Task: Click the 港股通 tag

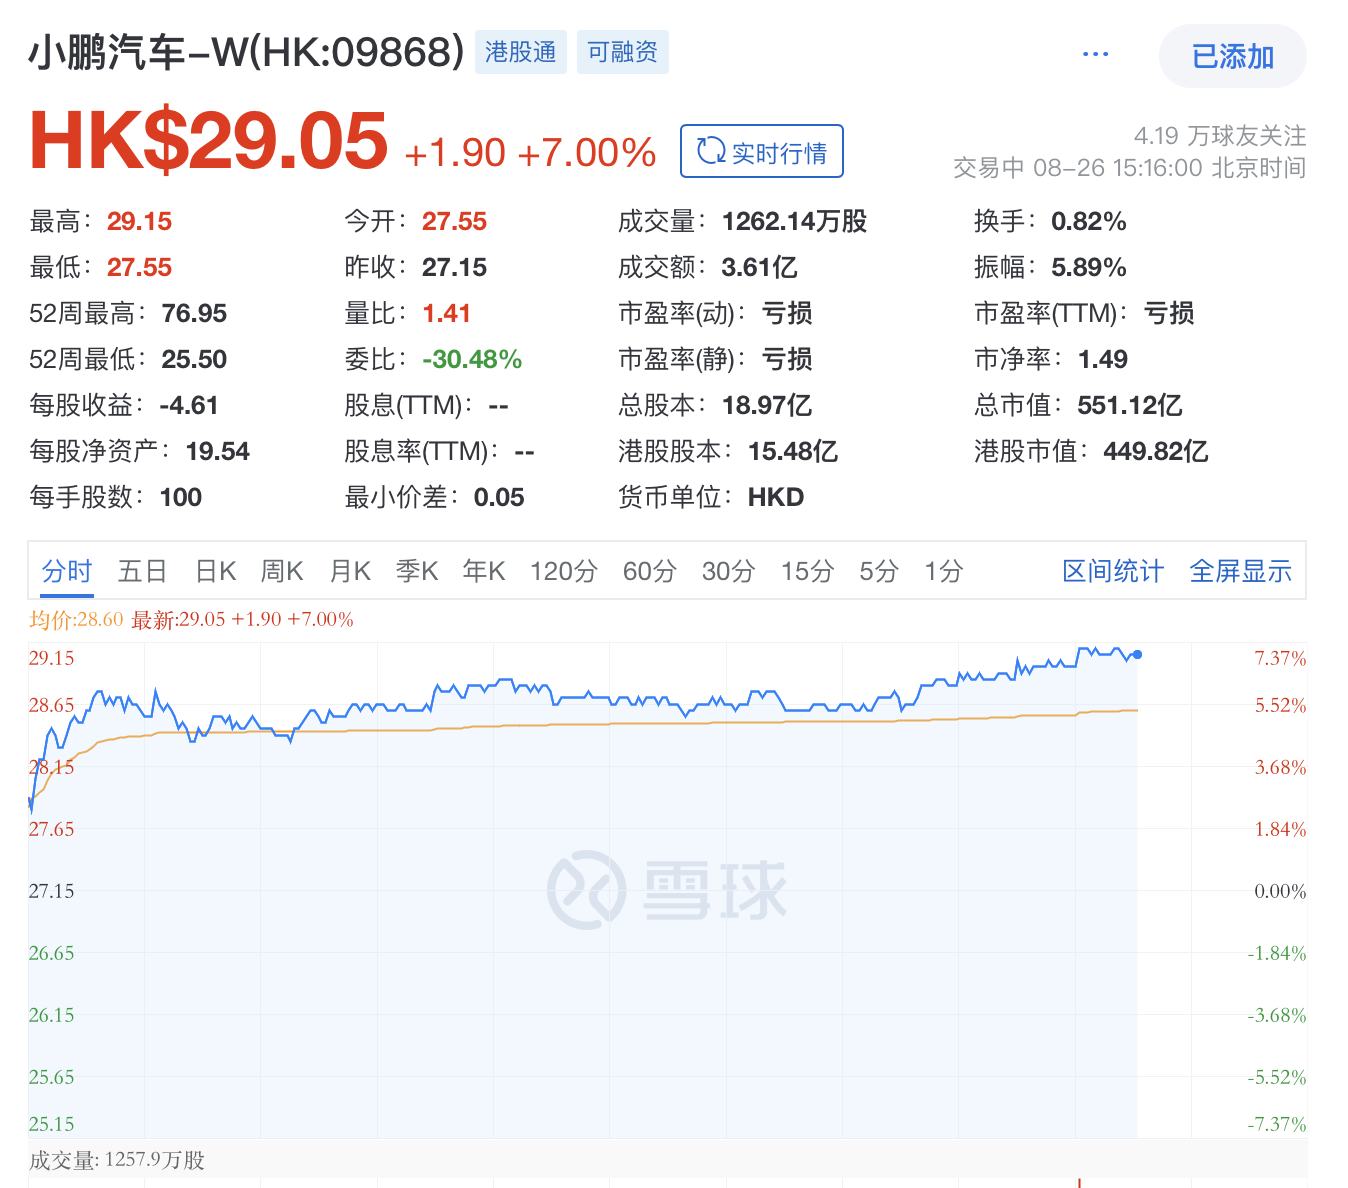Action: click(520, 52)
